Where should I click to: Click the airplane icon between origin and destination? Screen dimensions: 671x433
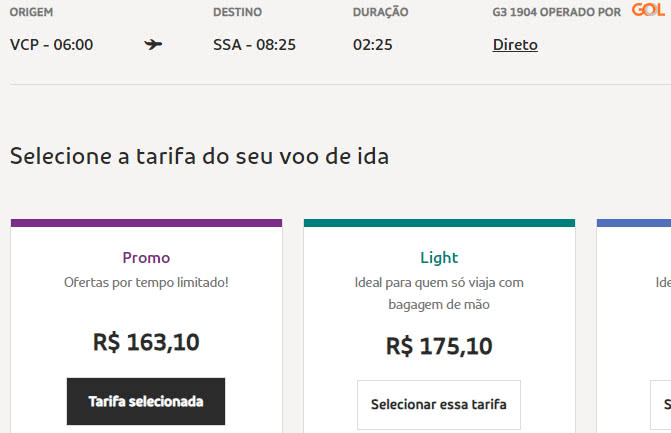pos(153,45)
